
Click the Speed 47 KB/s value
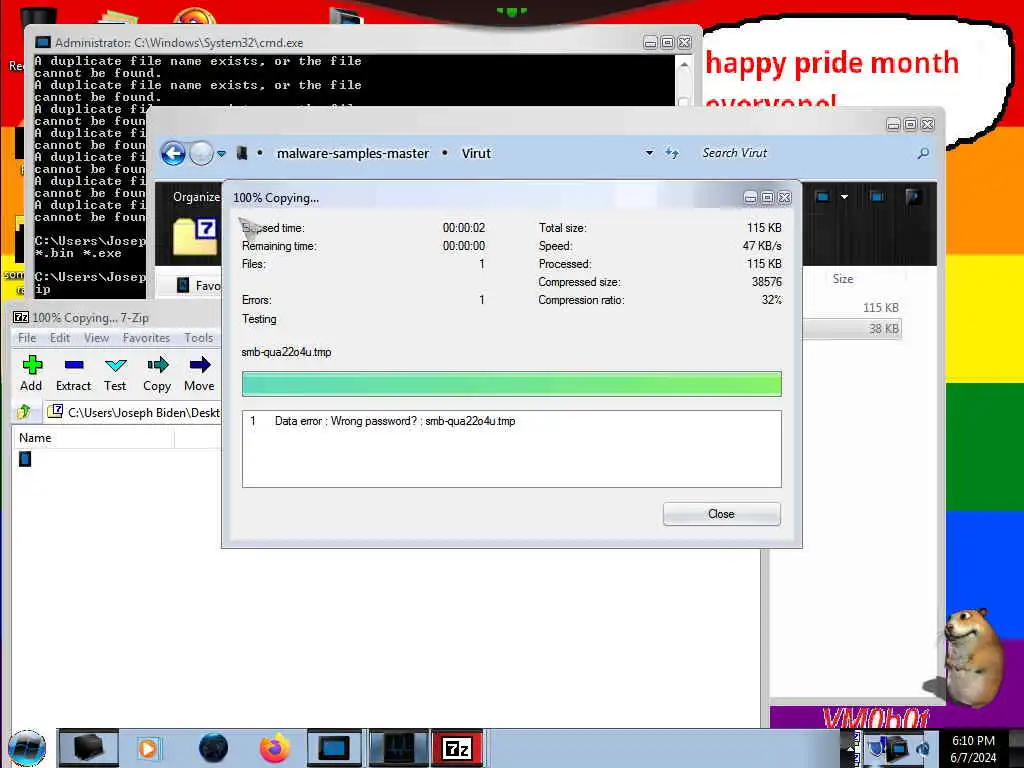(761, 246)
